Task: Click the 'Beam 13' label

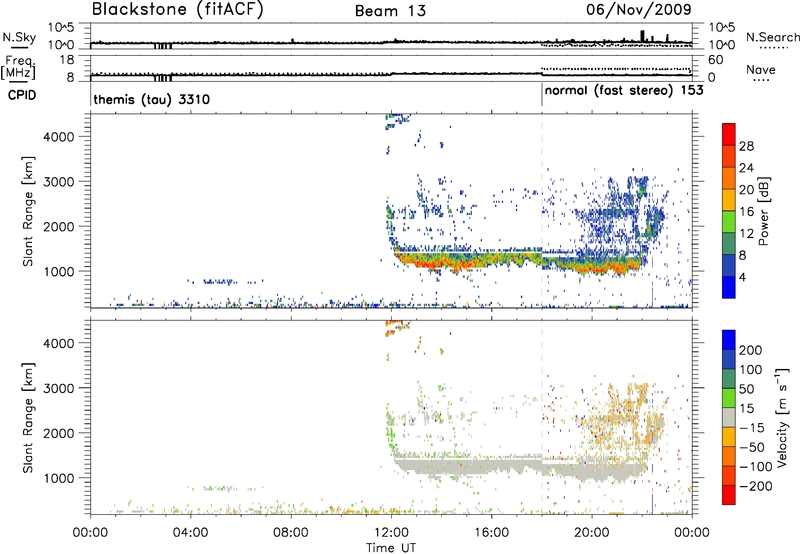Action: pyautogui.click(x=390, y=11)
